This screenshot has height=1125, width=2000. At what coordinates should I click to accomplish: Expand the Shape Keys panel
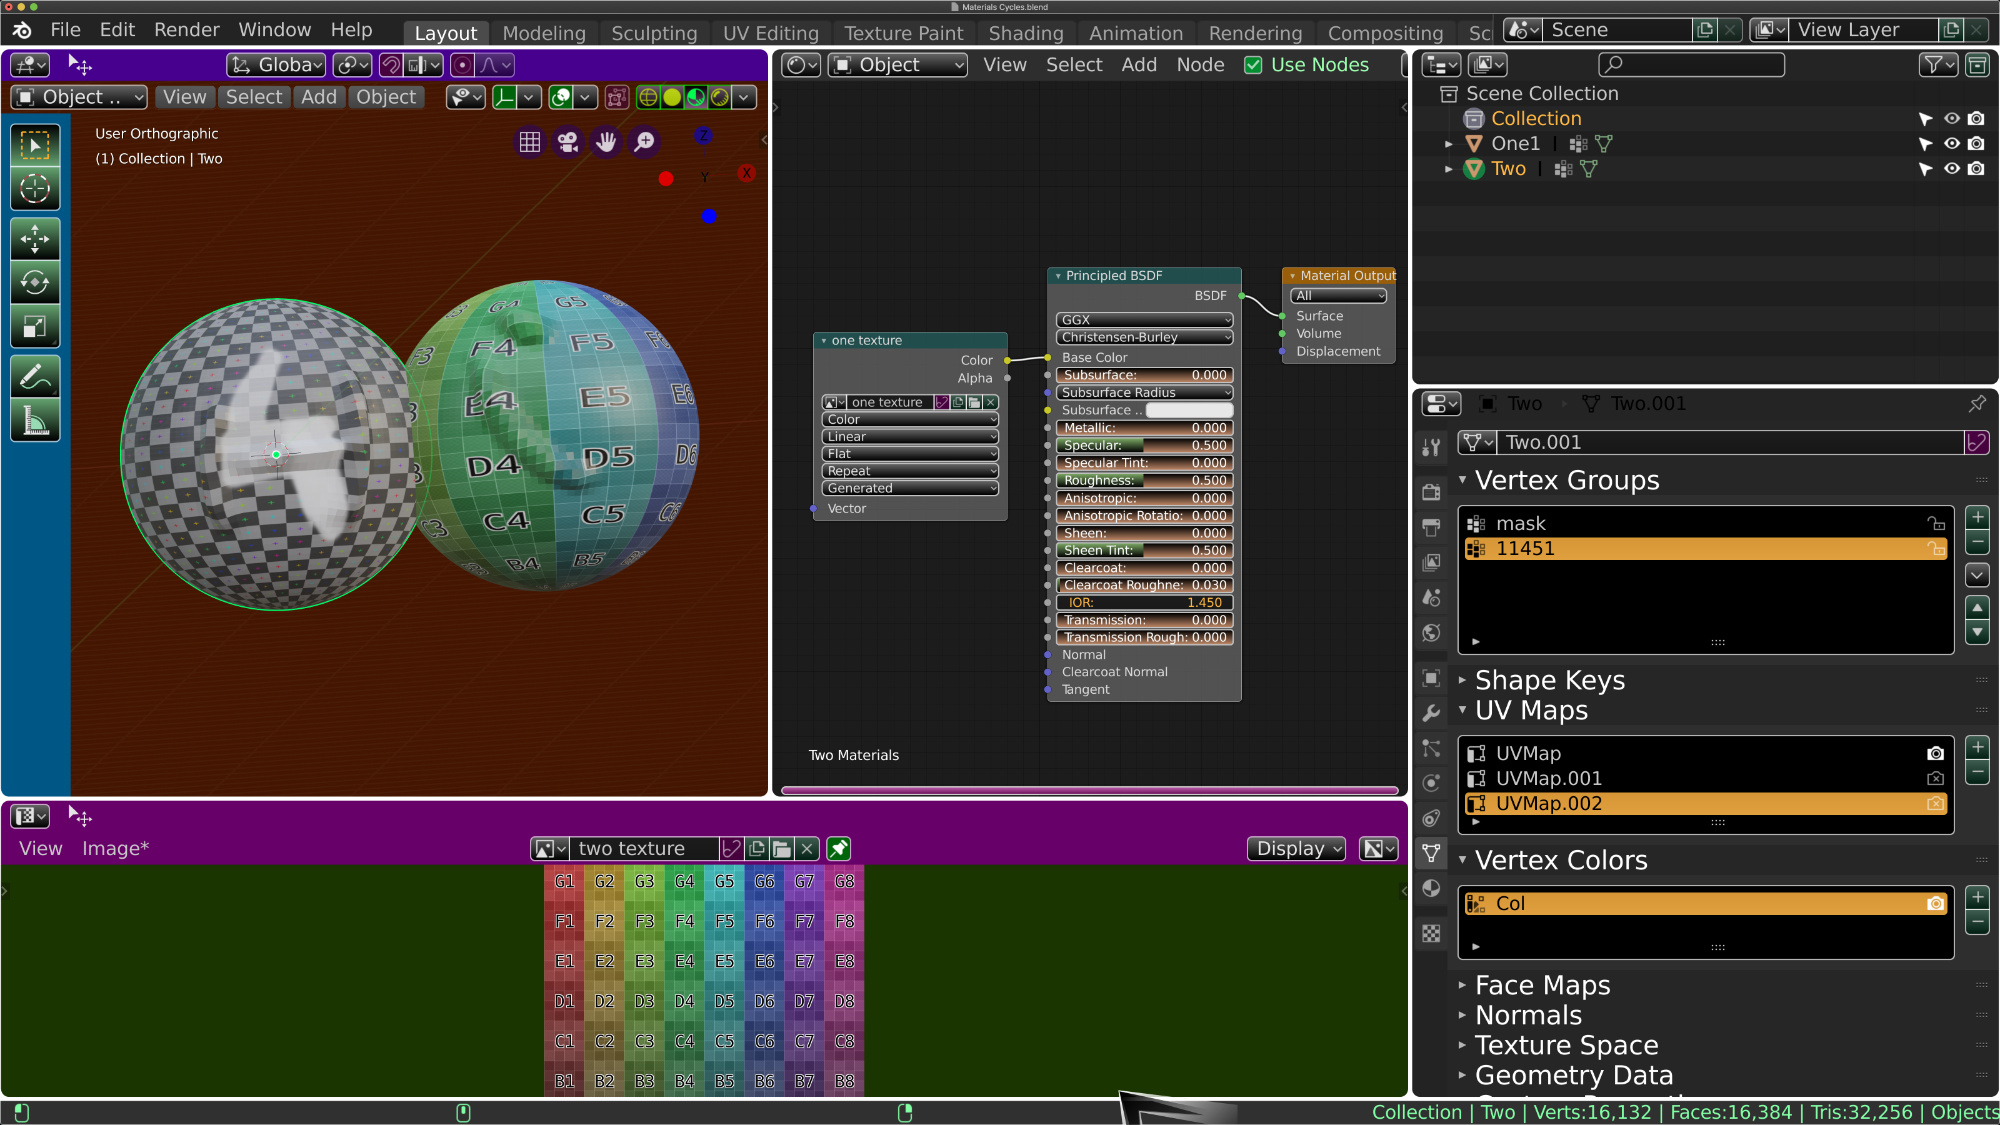click(1549, 680)
